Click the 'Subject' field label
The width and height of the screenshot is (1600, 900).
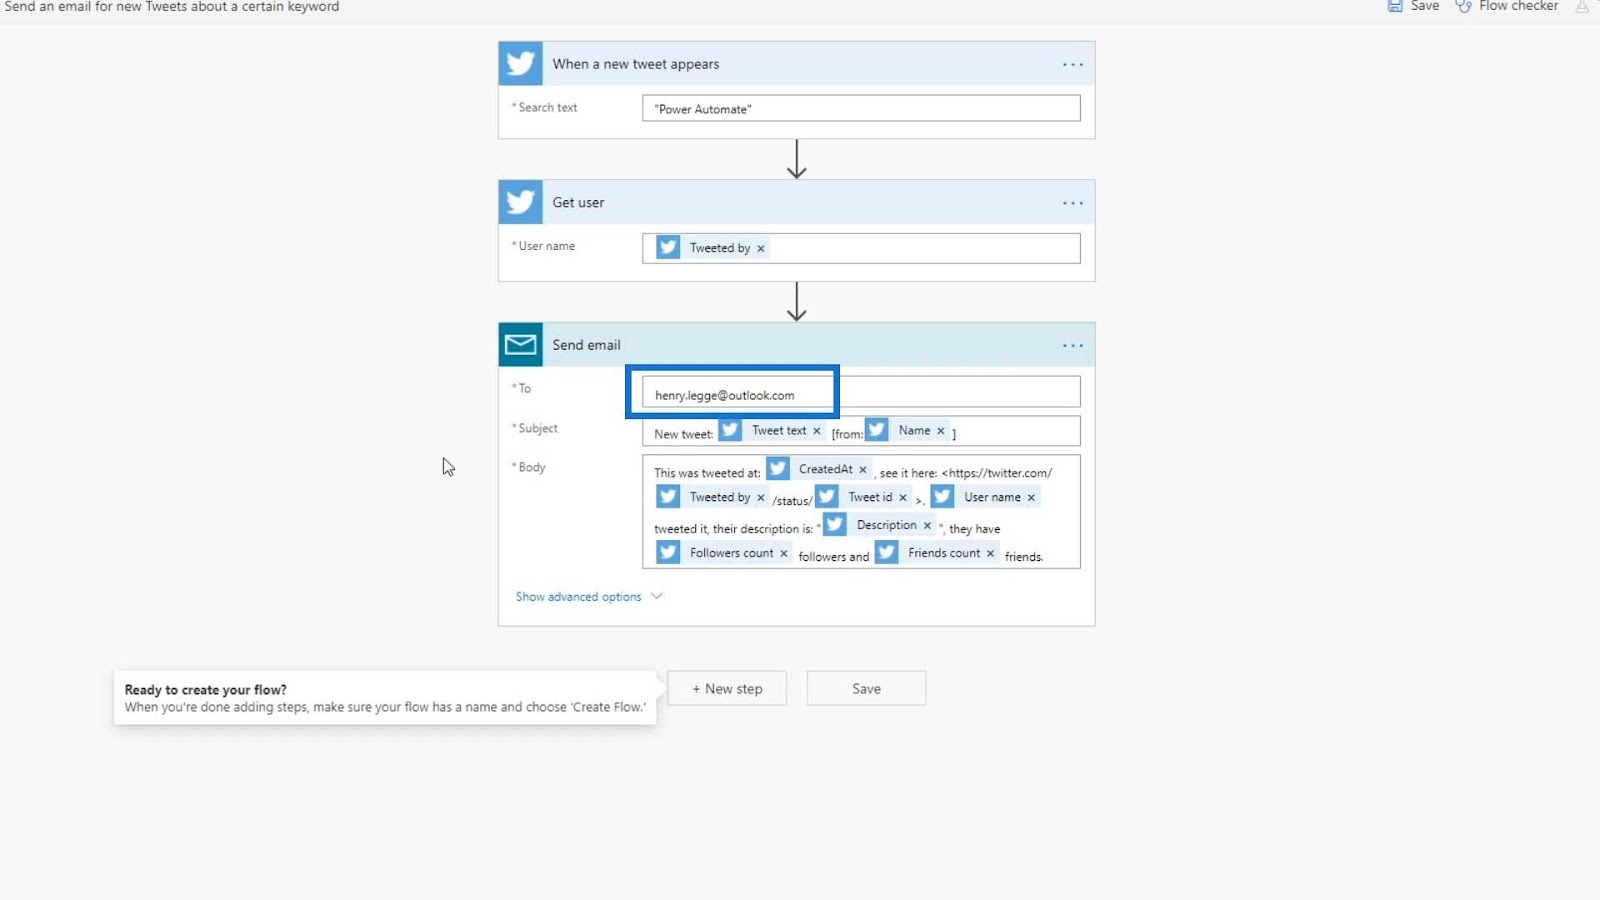(537, 429)
